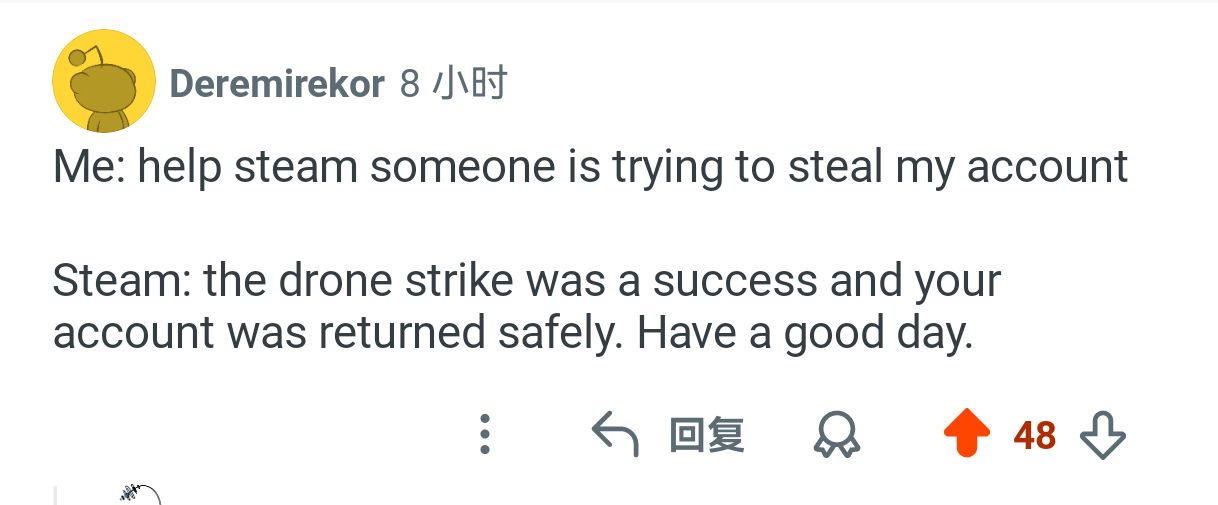Click the partial avatar of the reply below
This screenshot has height=505, width=1218.
138,494
